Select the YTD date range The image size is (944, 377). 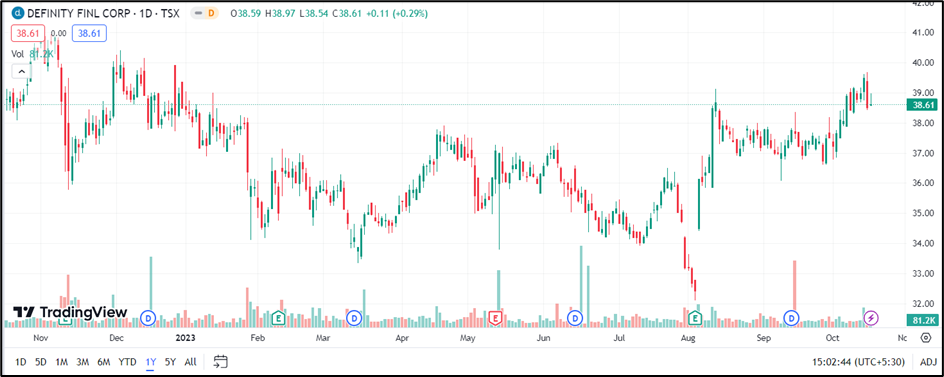click(x=127, y=362)
